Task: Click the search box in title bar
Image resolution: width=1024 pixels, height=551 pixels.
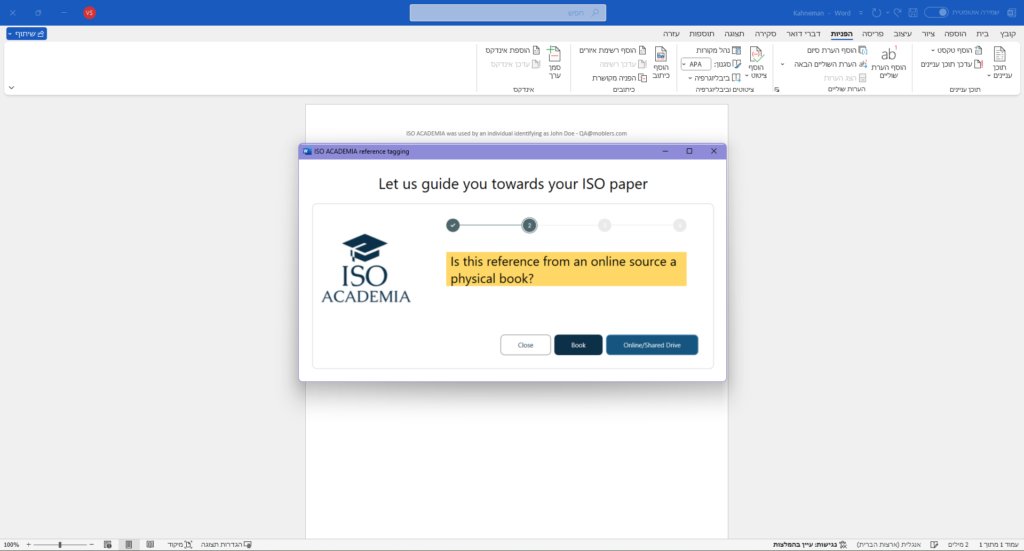Action: pos(508,12)
